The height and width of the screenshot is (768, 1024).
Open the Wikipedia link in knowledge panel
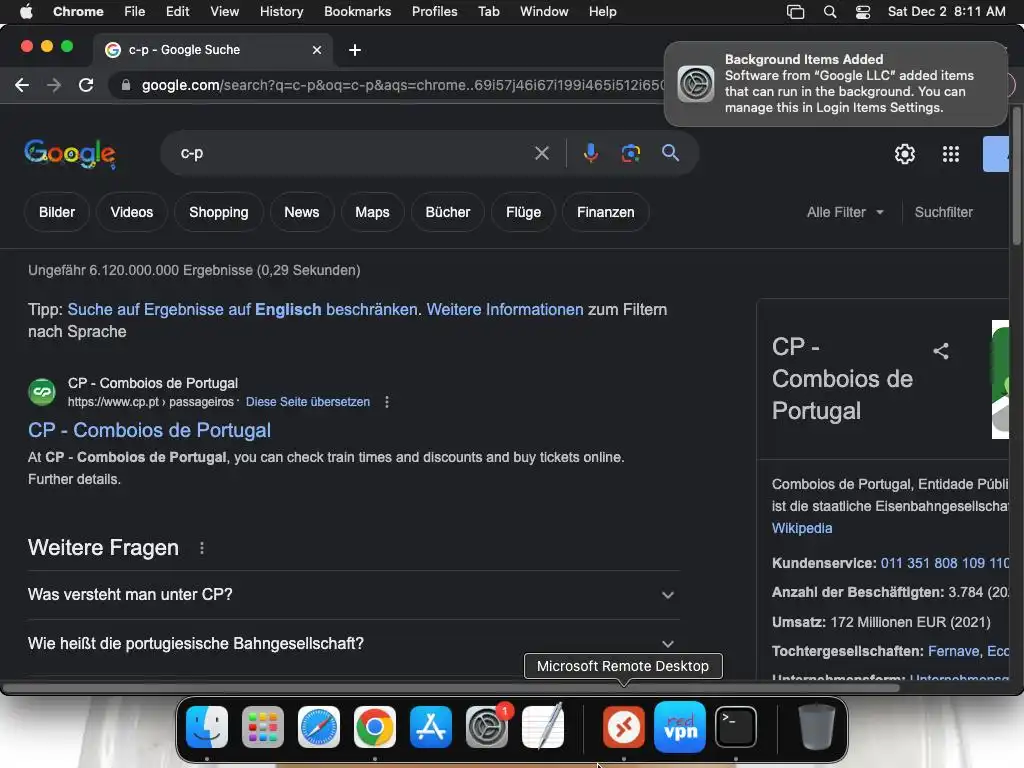(x=802, y=528)
